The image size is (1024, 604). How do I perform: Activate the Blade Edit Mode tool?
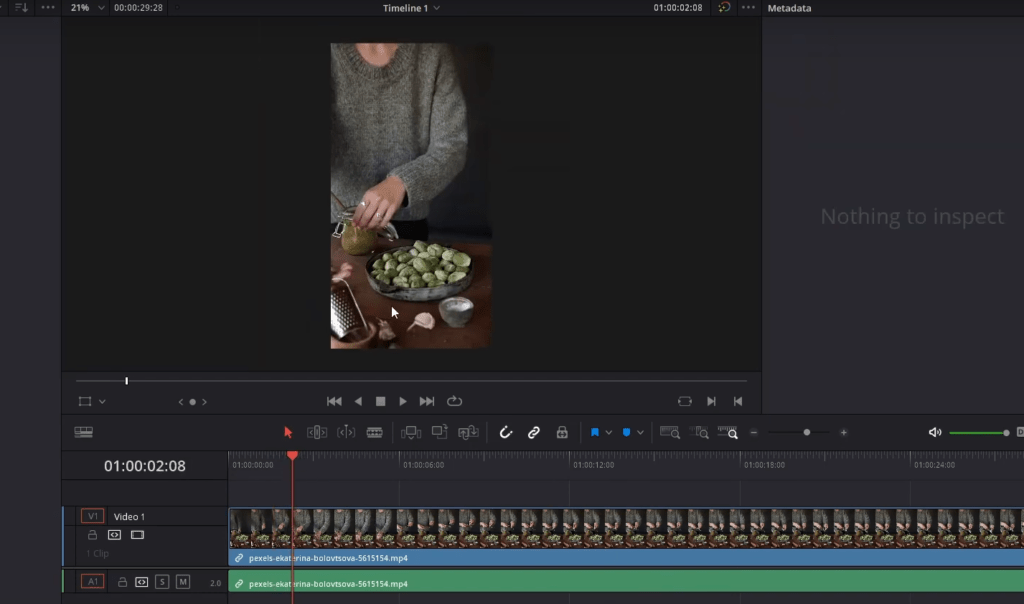(375, 432)
